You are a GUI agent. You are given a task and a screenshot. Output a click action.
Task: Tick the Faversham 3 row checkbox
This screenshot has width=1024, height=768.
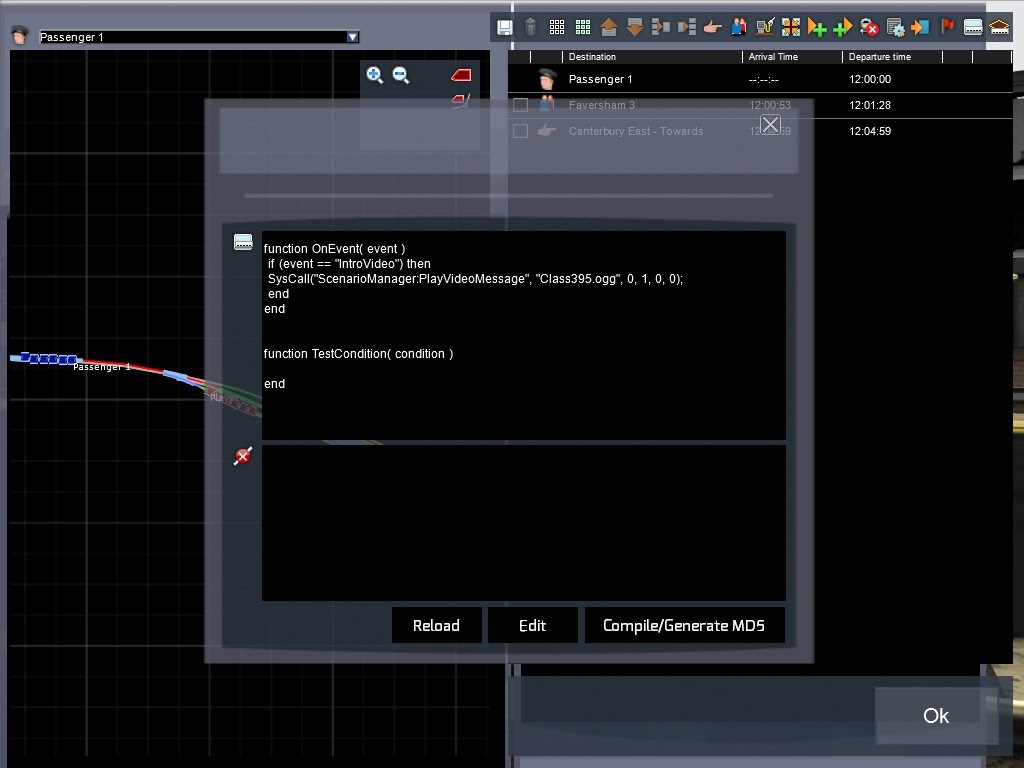520,105
